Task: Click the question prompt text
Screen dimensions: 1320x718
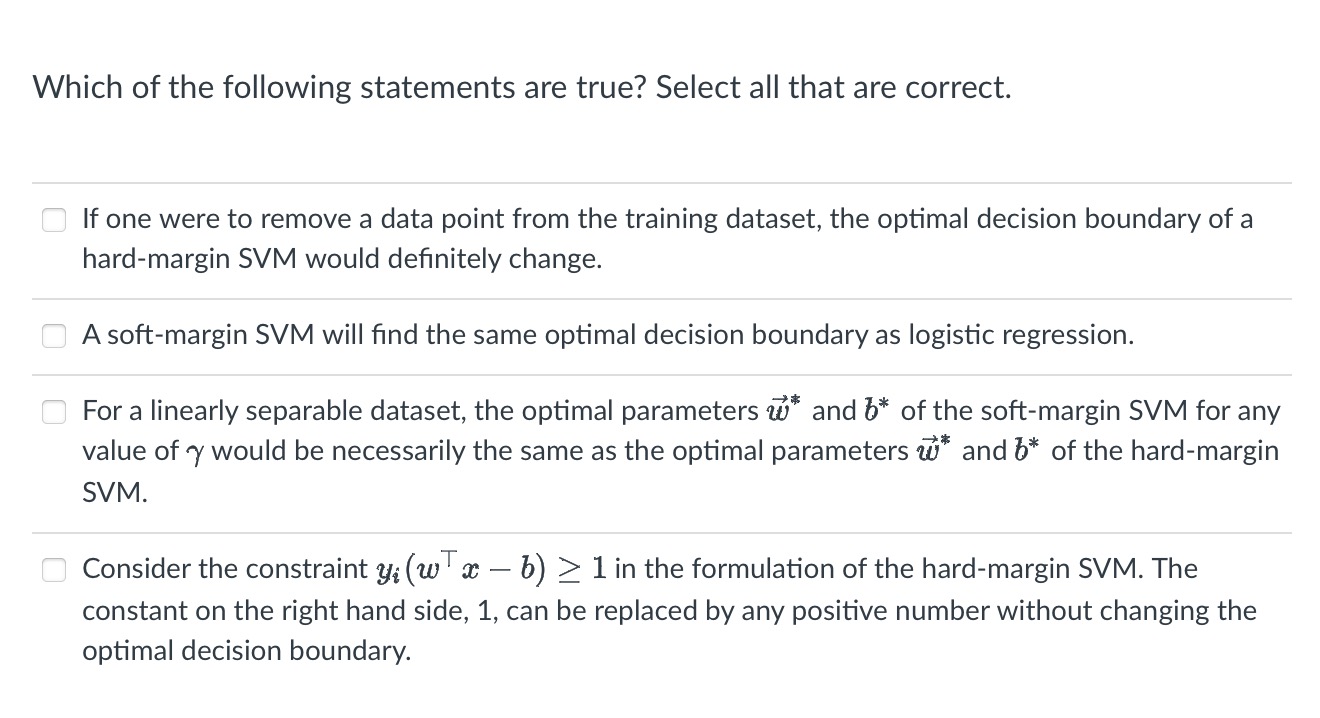Action: point(523,87)
